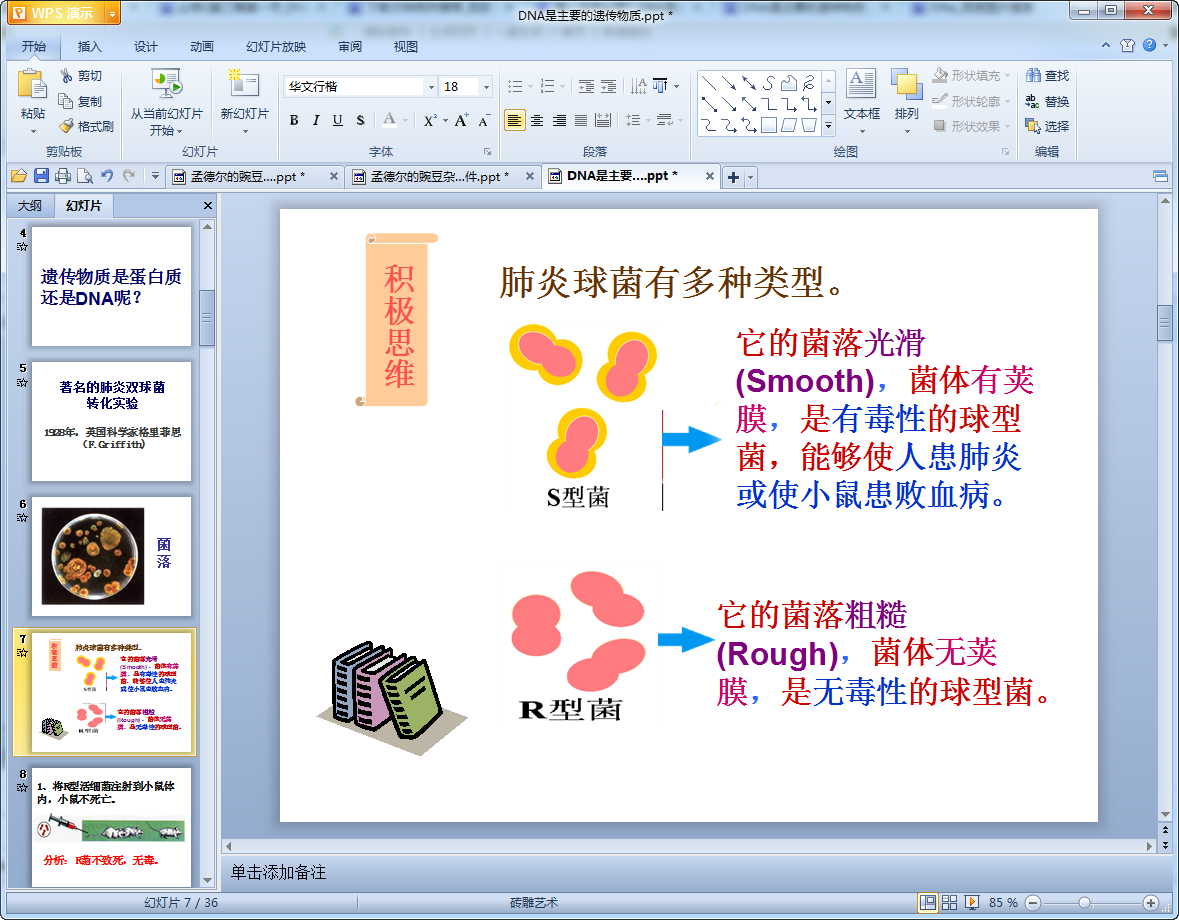Enable left text alignment
Screen dimensions: 1179x920
click(514, 120)
